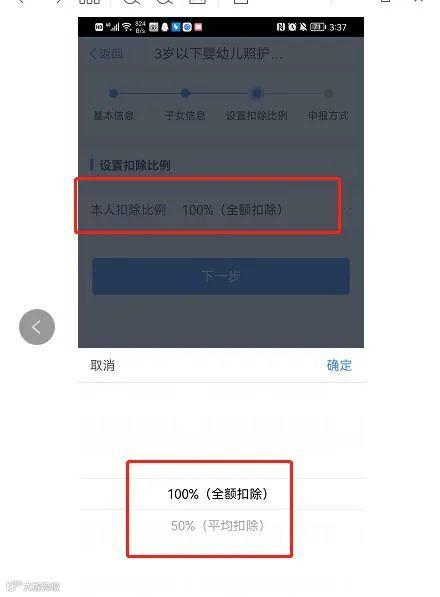
Task: Tap 确定 to confirm selection
Action: coord(339,366)
